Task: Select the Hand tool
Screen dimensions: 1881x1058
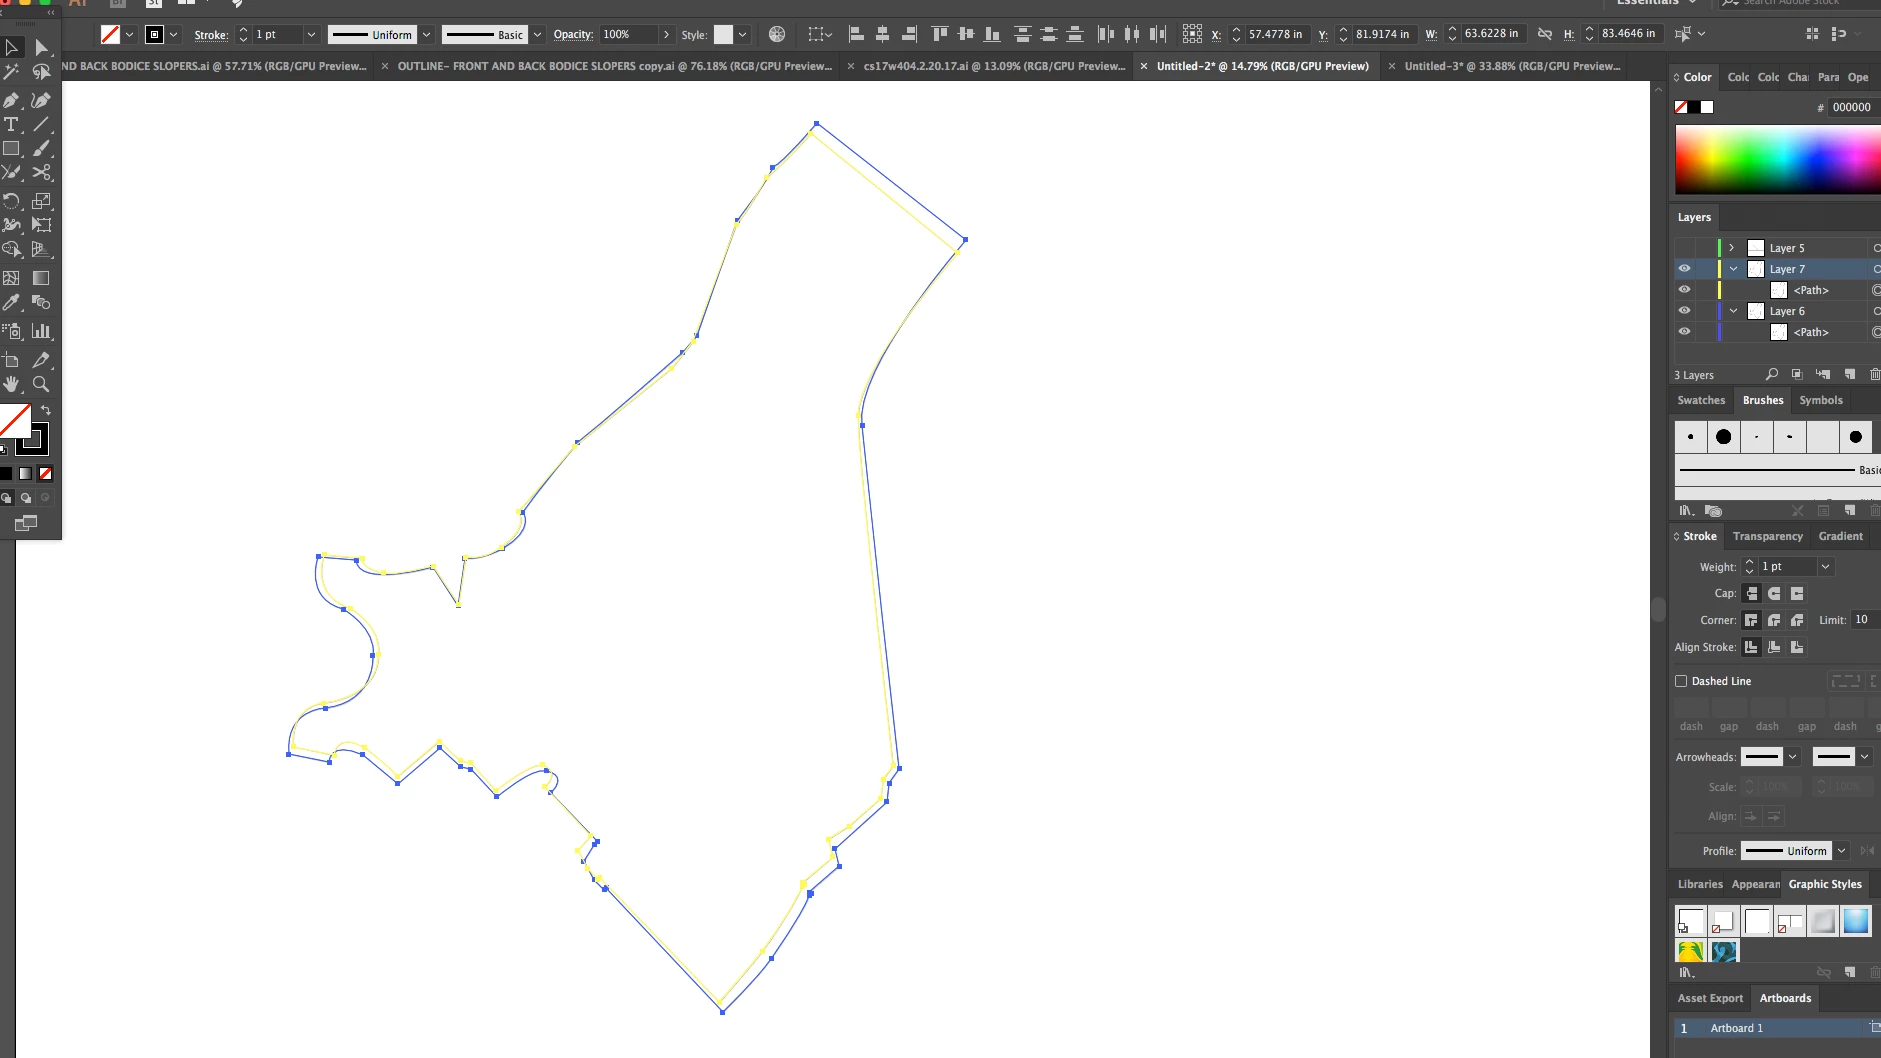Action: click(x=12, y=384)
